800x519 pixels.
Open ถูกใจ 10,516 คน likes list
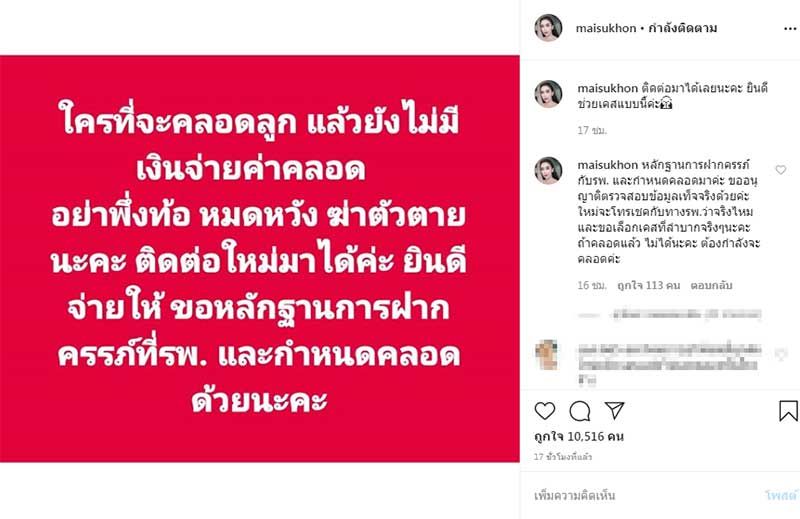pyautogui.click(x=579, y=436)
